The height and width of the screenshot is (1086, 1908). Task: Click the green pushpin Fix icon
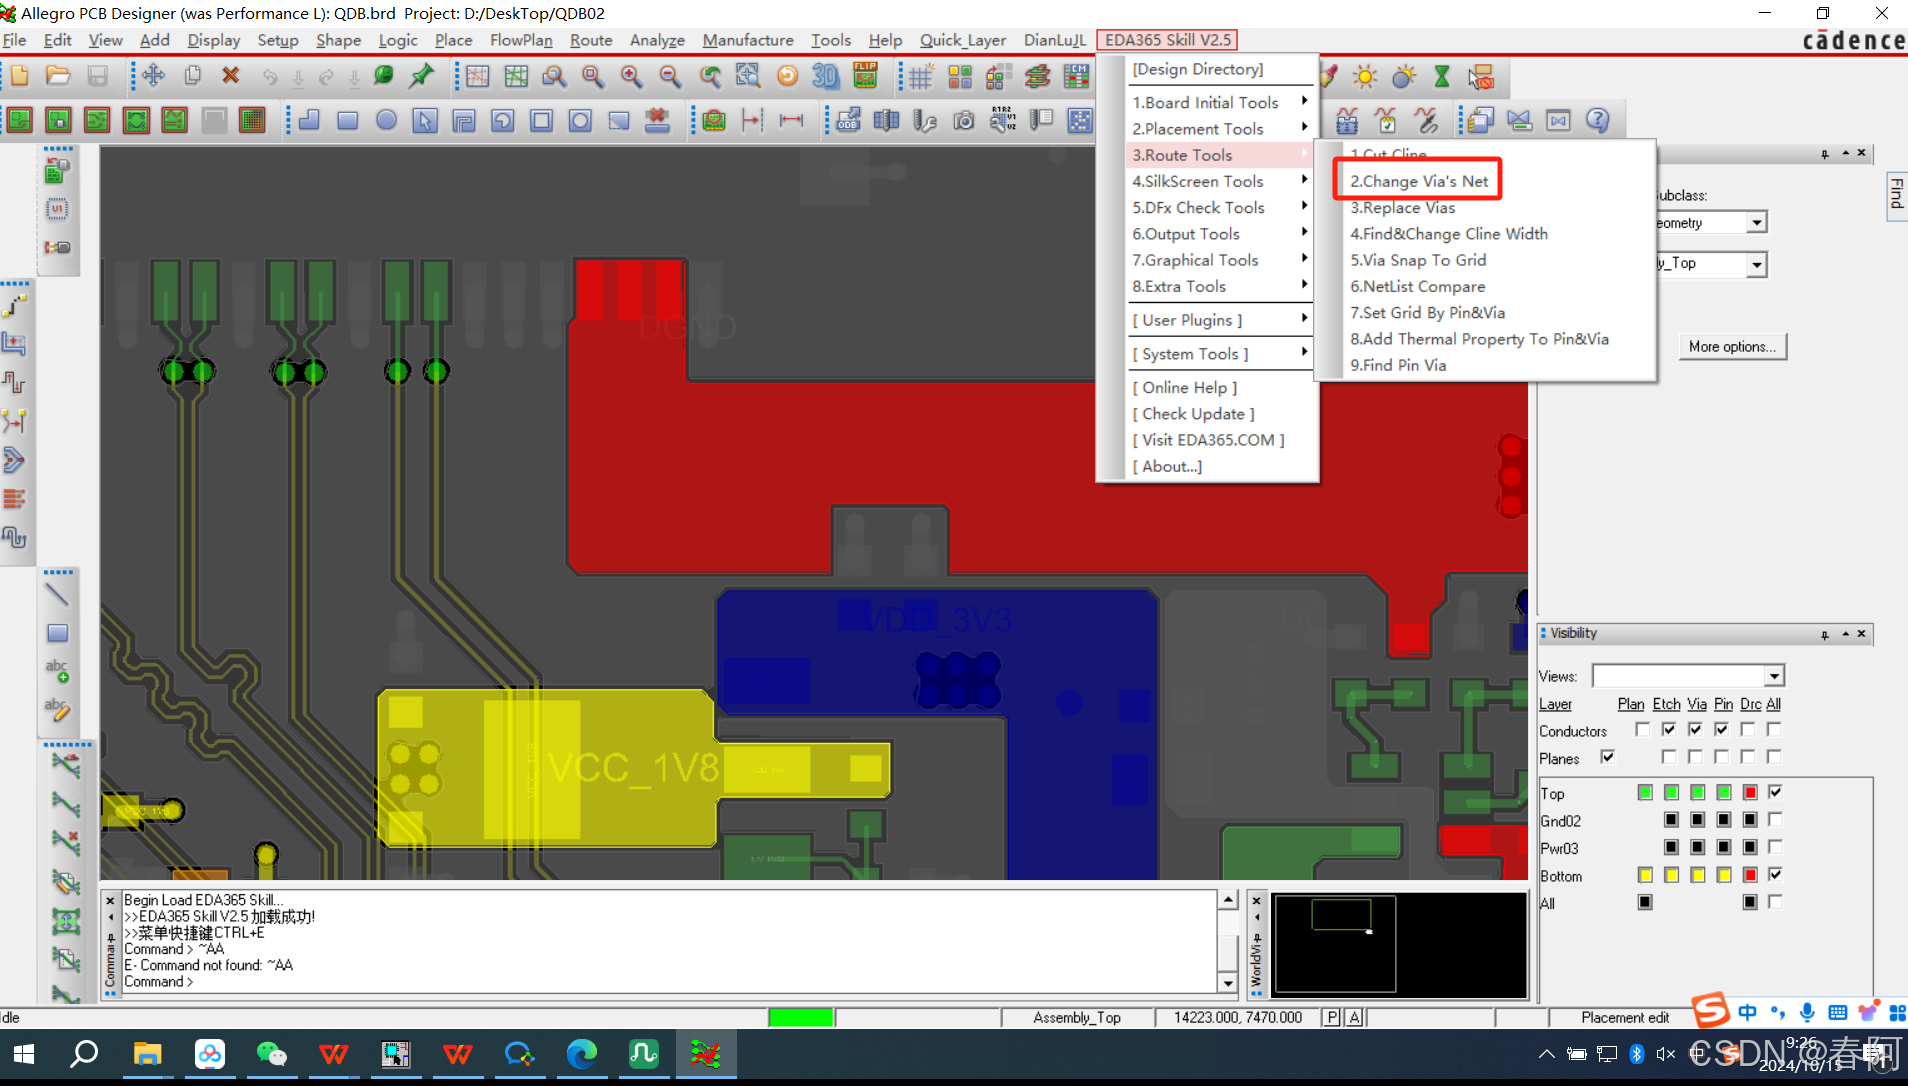[422, 76]
